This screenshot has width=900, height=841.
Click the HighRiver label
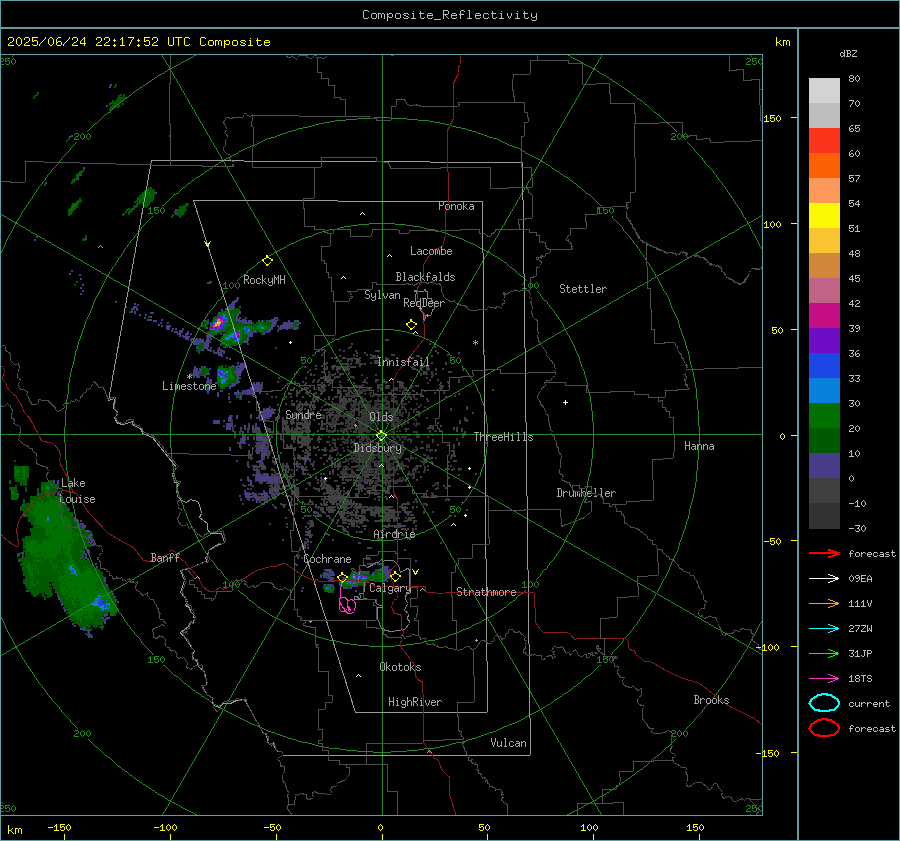coord(415,702)
